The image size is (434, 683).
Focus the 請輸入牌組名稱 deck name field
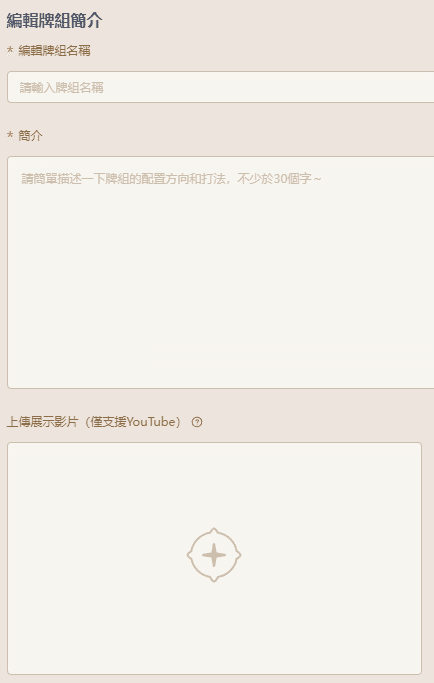pos(220,87)
